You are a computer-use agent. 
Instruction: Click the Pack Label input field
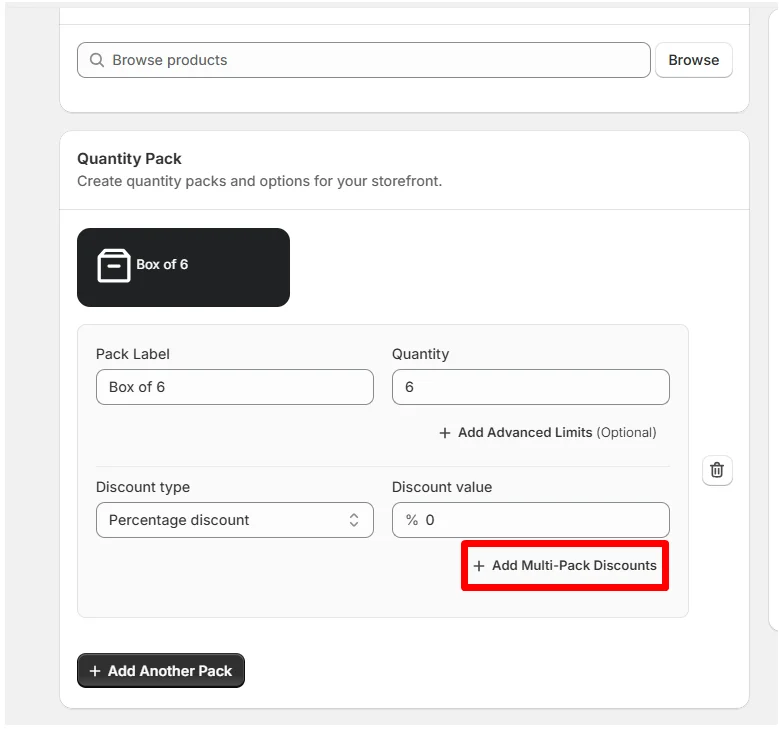pos(234,387)
